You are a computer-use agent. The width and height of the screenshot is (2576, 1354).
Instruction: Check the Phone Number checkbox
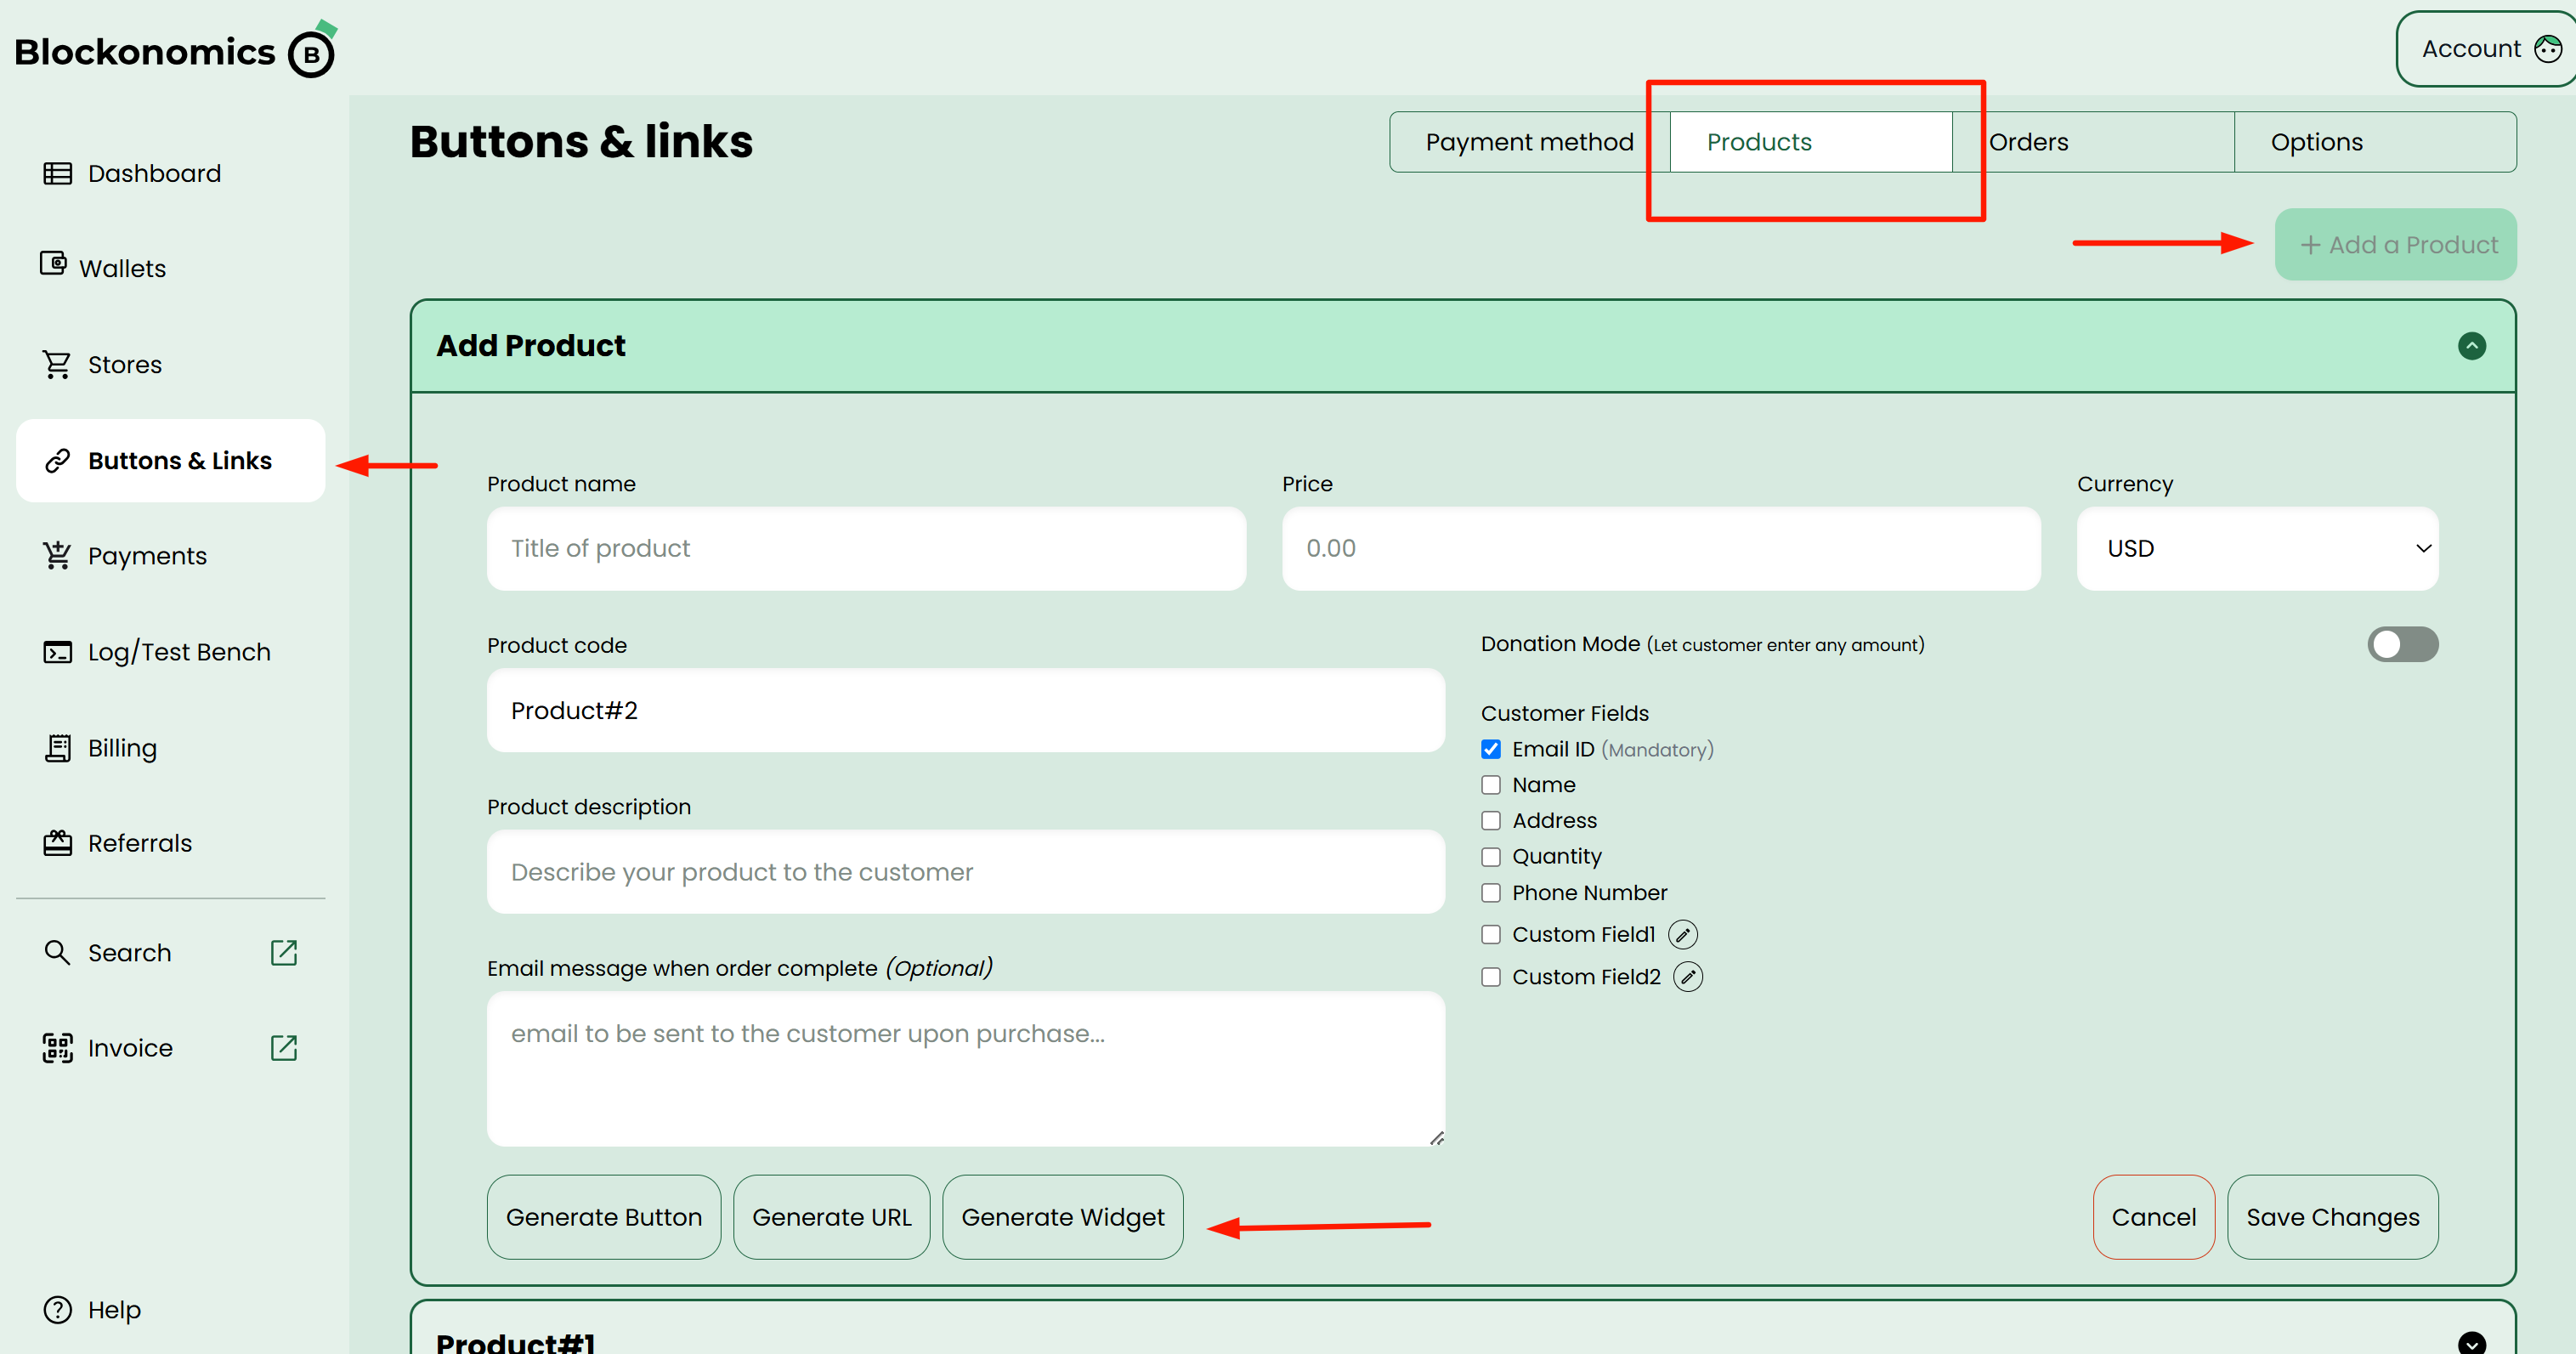point(1491,893)
